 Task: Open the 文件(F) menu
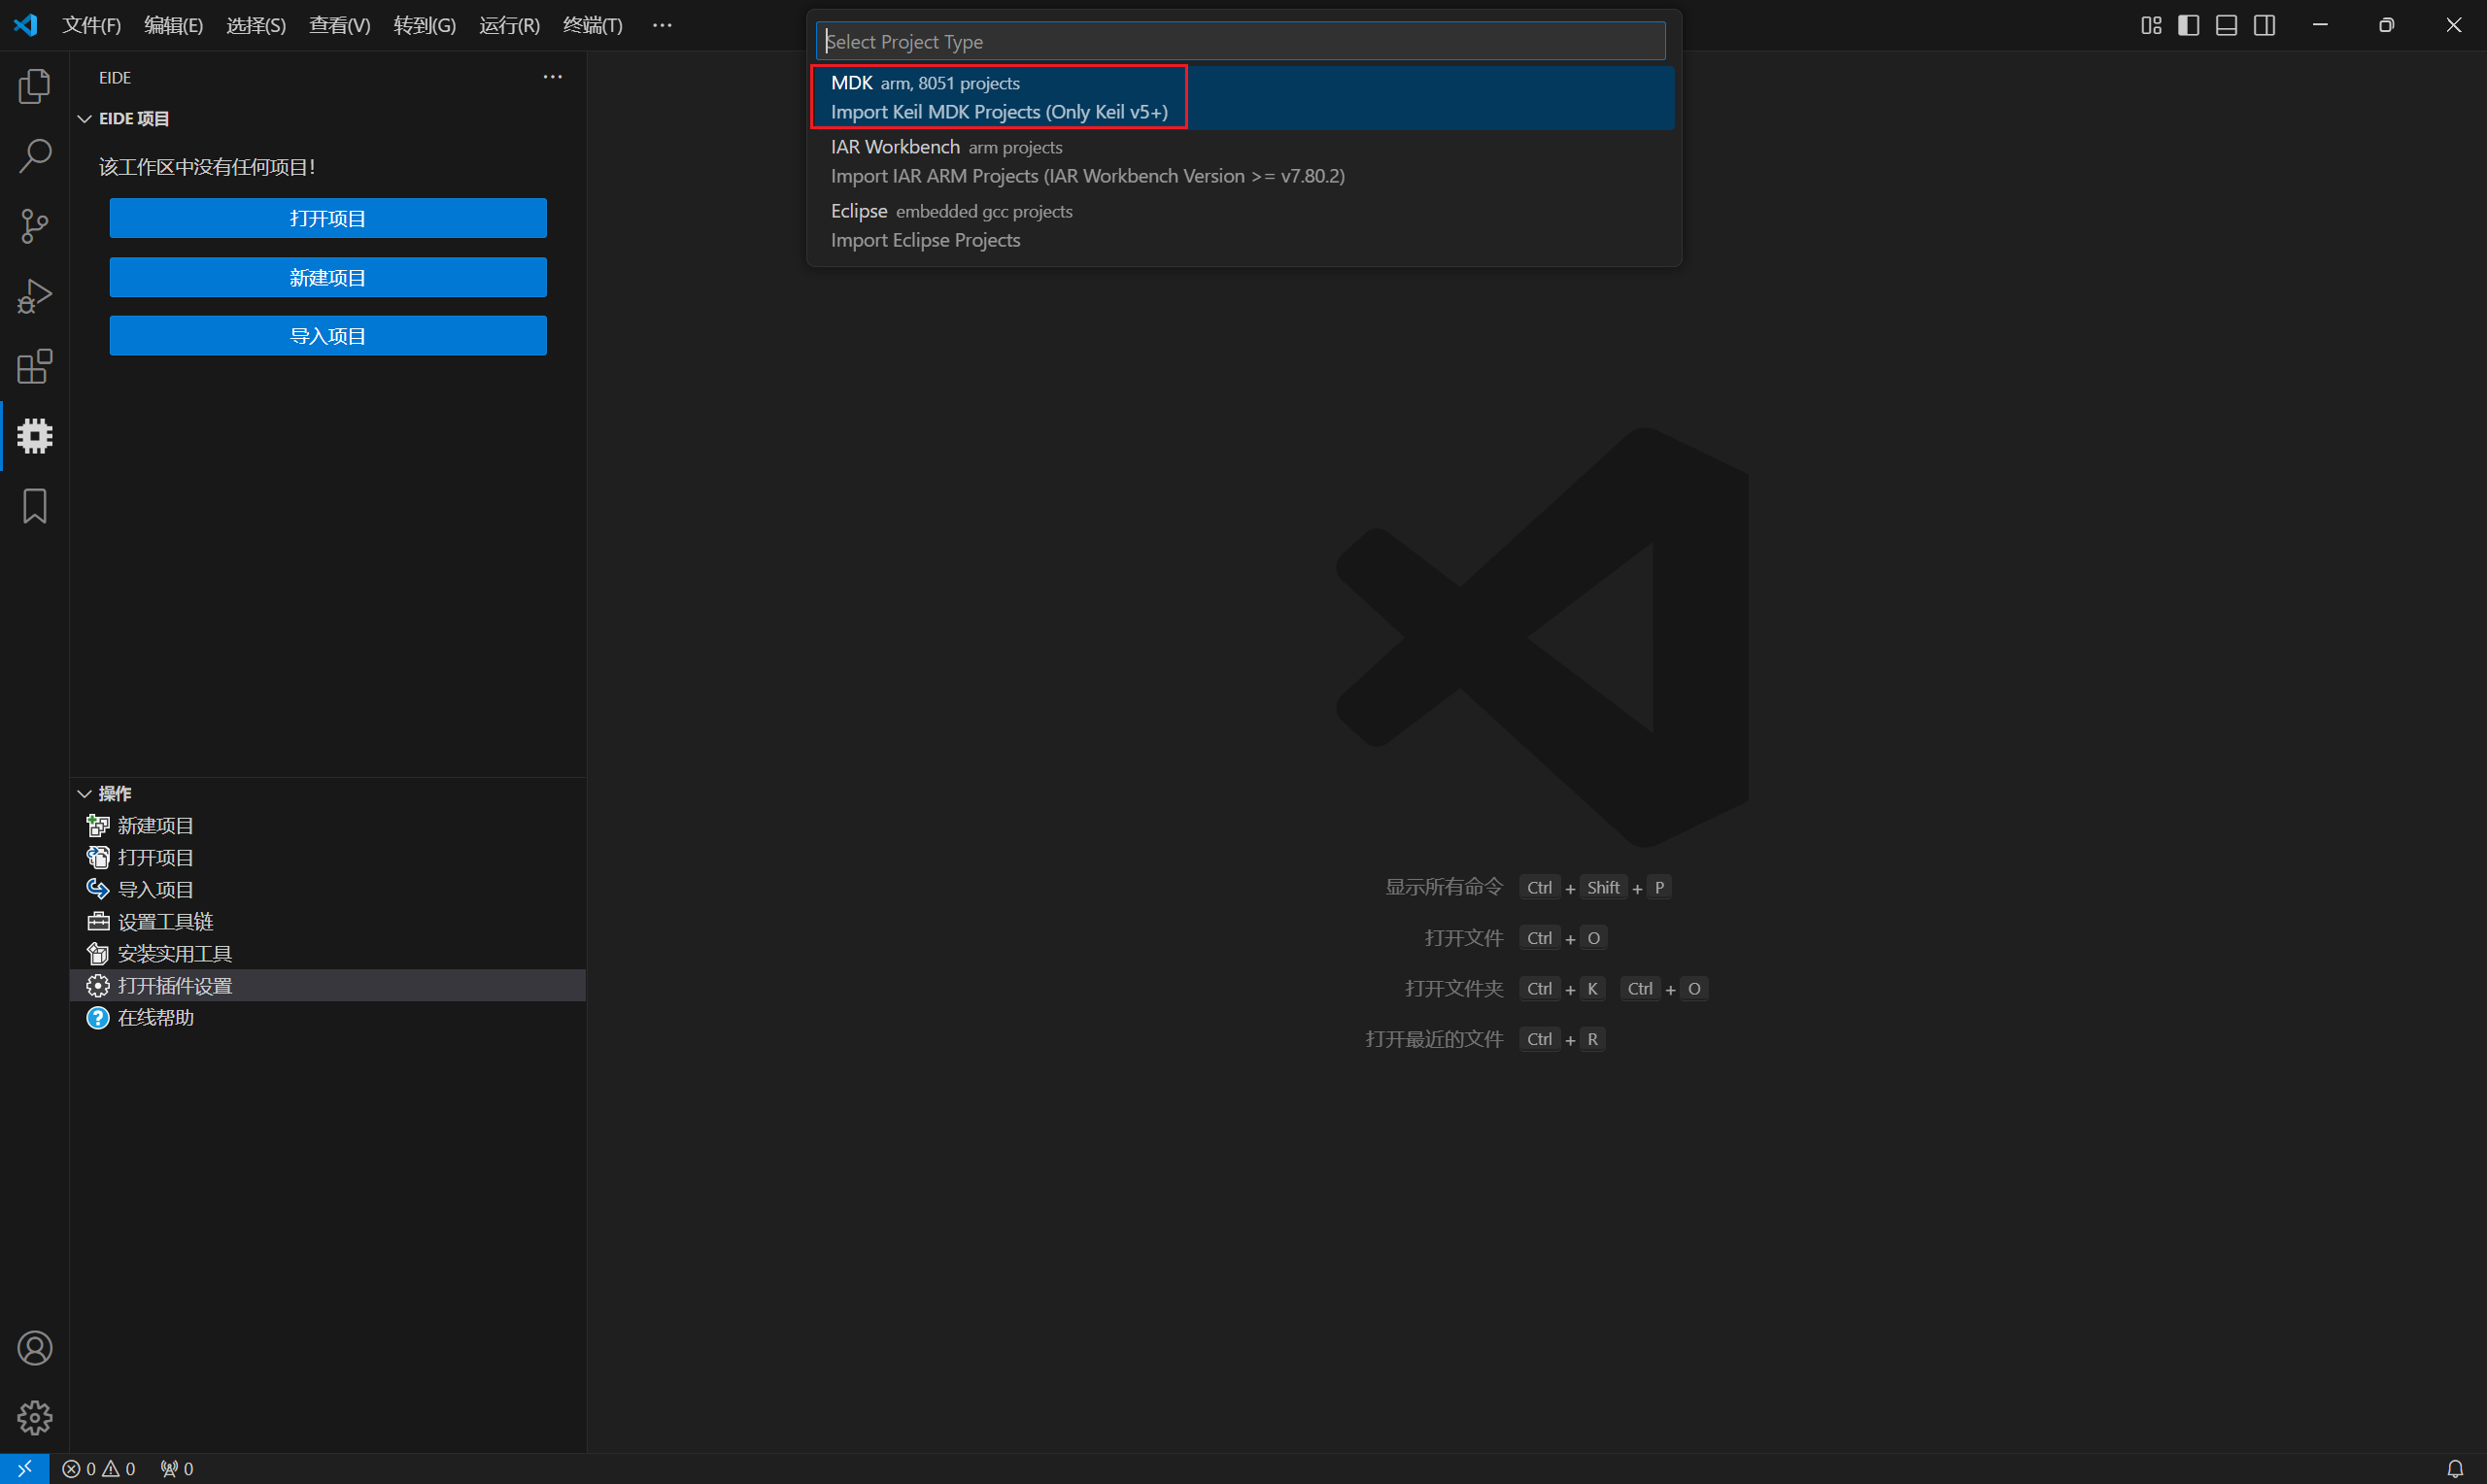tap(91, 25)
